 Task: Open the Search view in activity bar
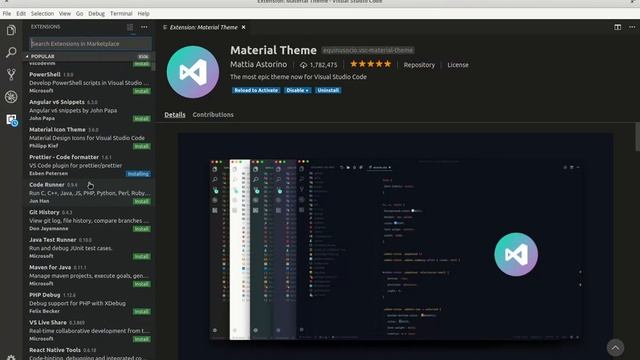(11, 52)
